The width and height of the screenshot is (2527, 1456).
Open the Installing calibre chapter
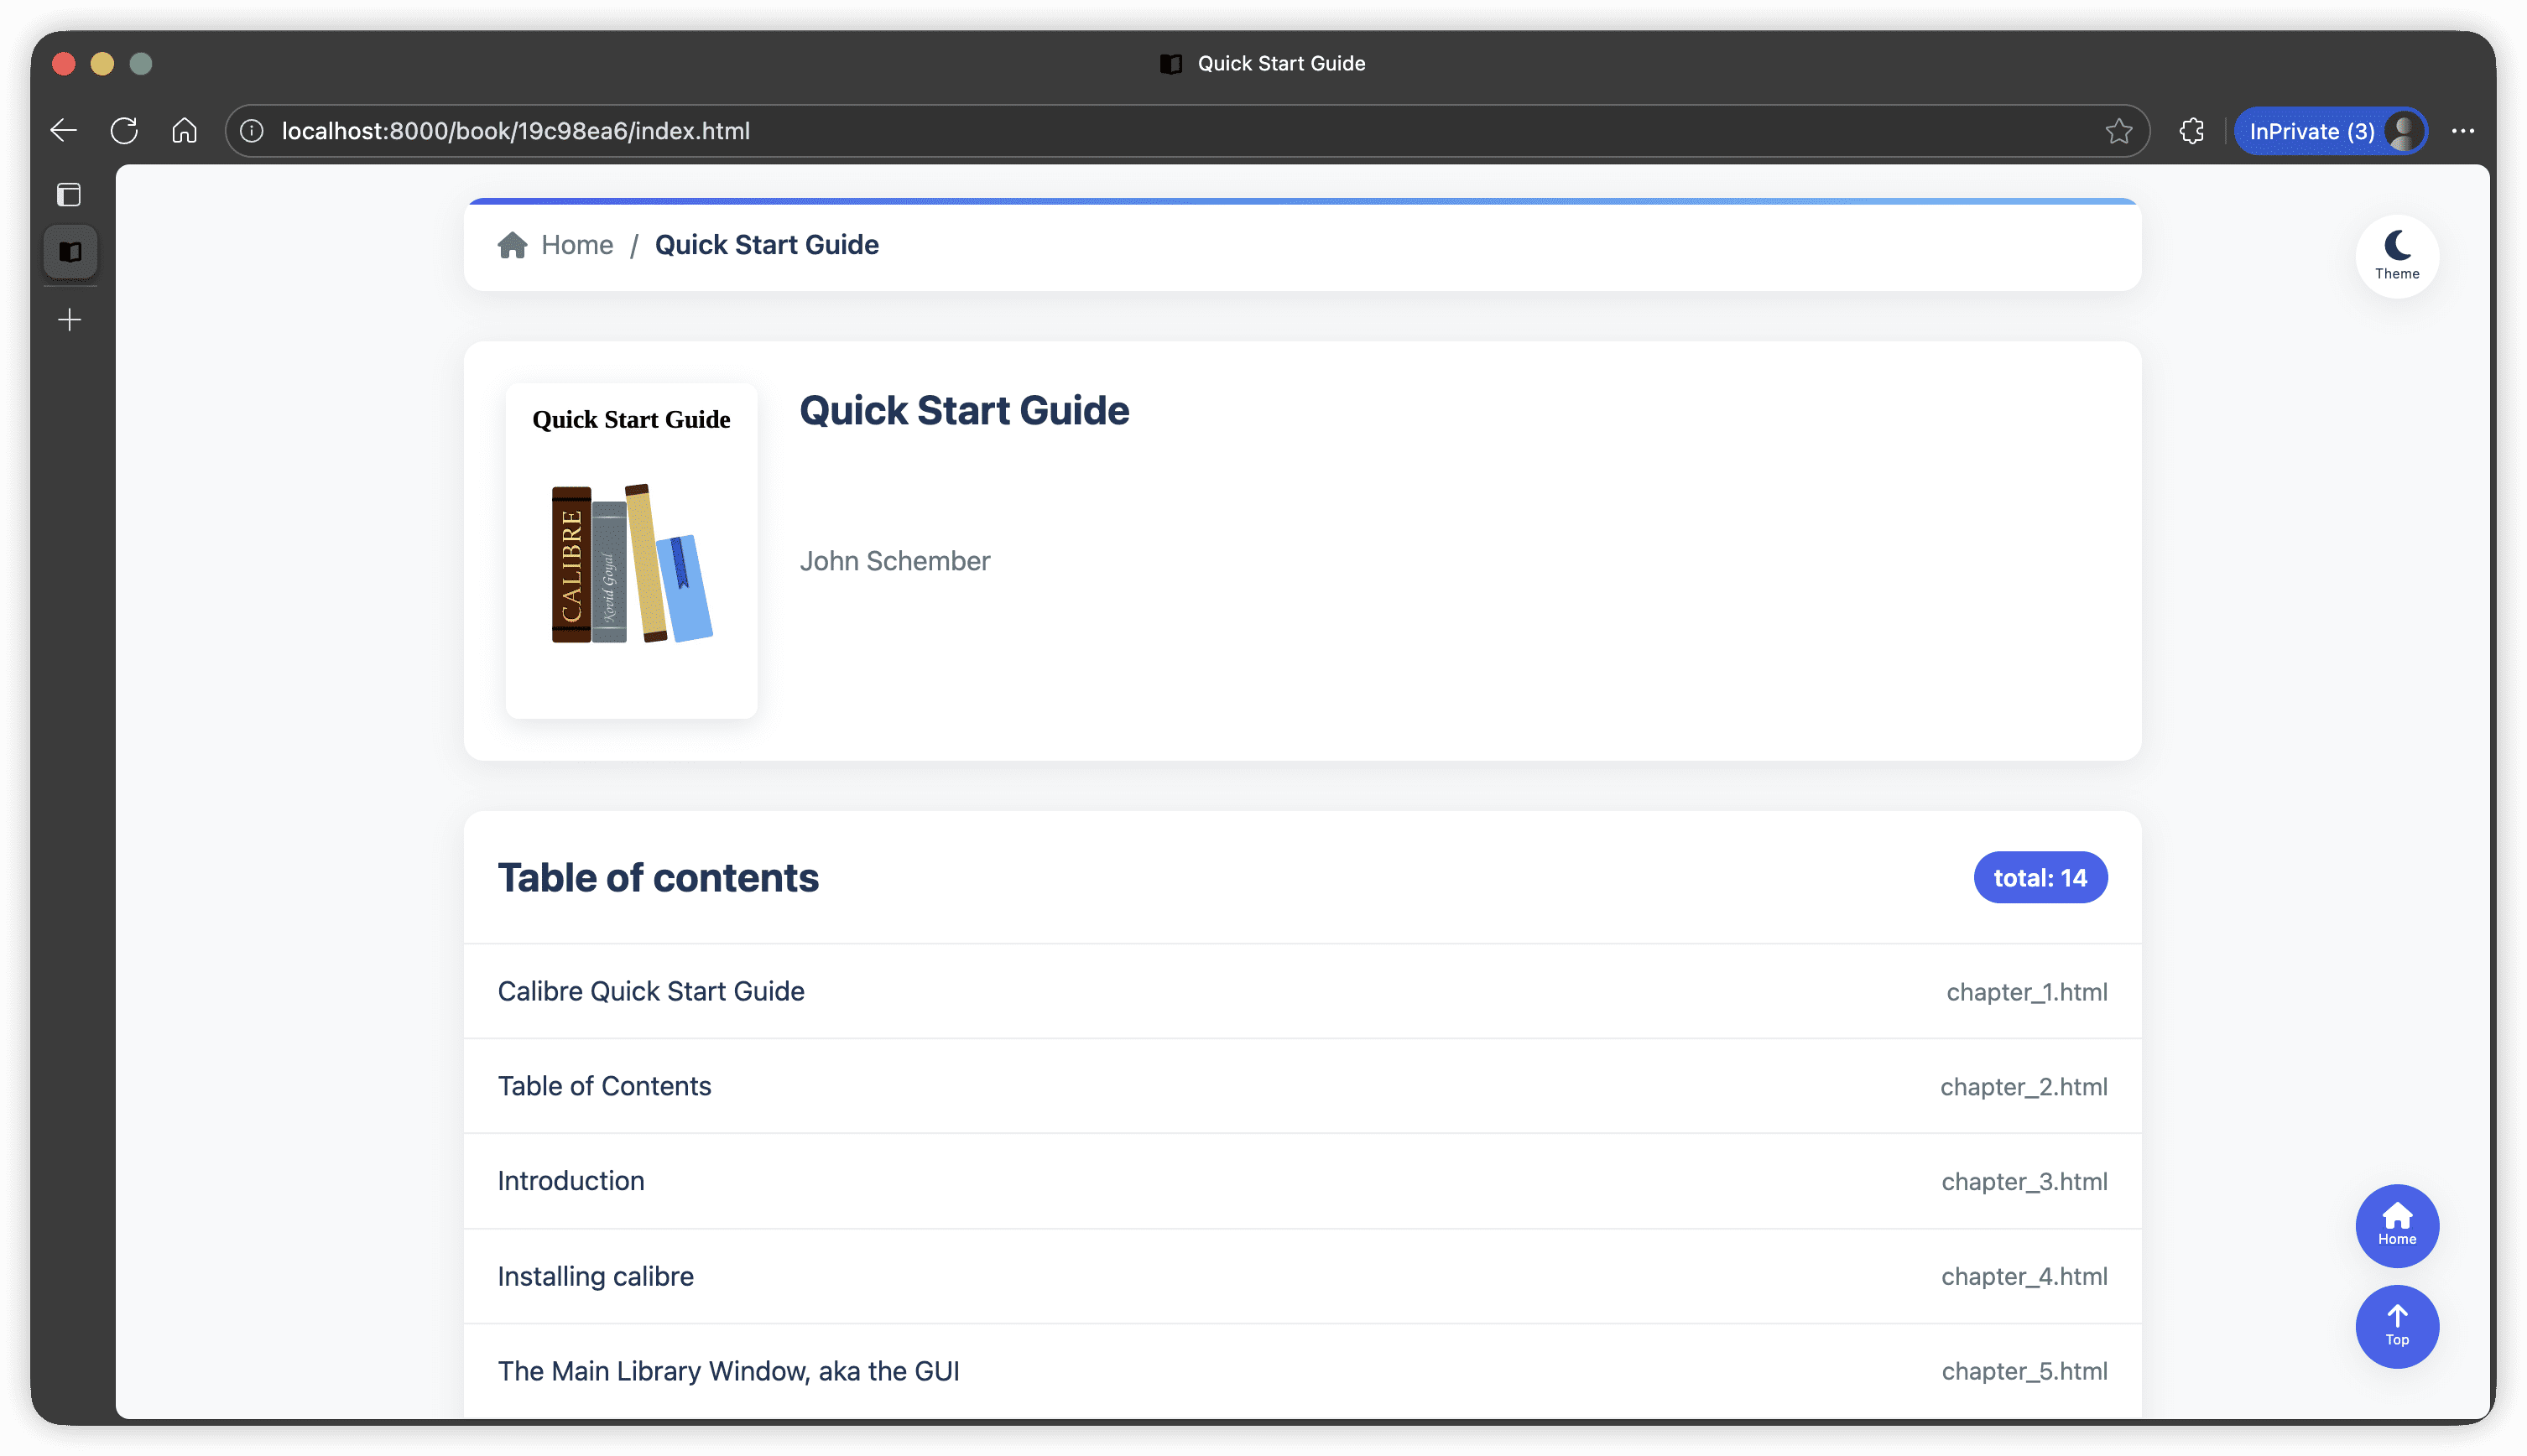(595, 1276)
